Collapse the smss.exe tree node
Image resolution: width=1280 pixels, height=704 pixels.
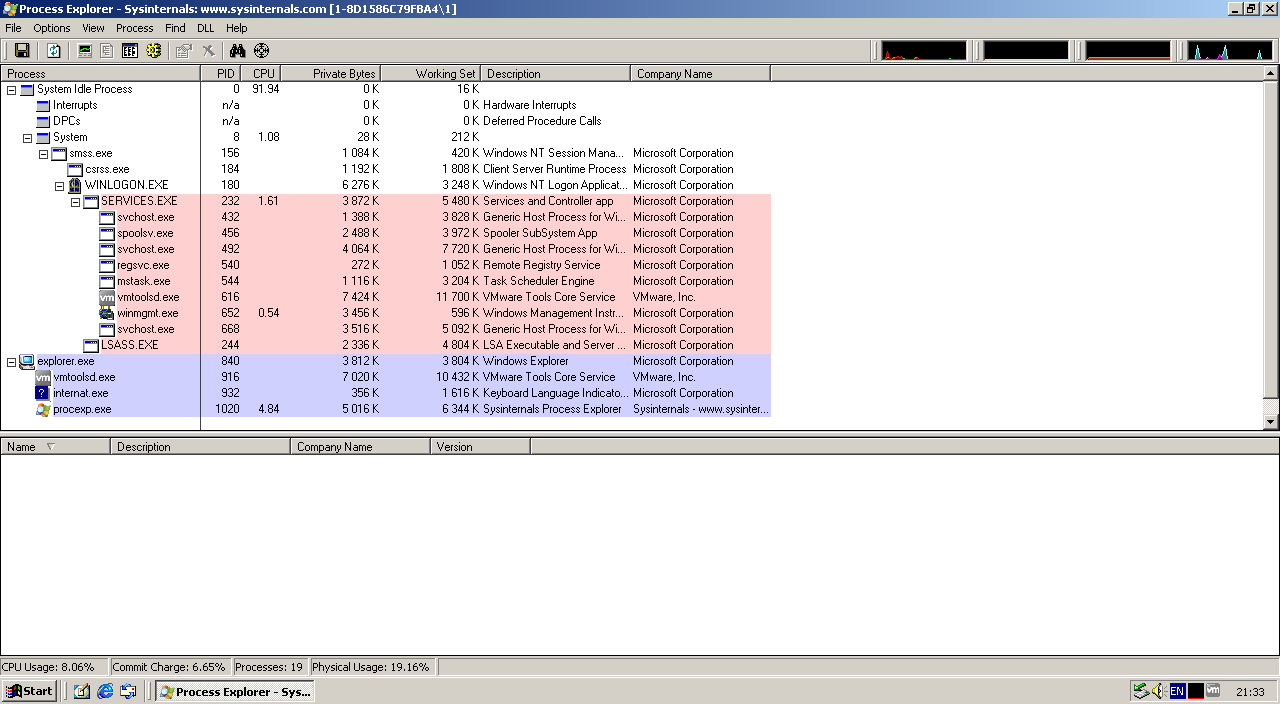pos(44,153)
